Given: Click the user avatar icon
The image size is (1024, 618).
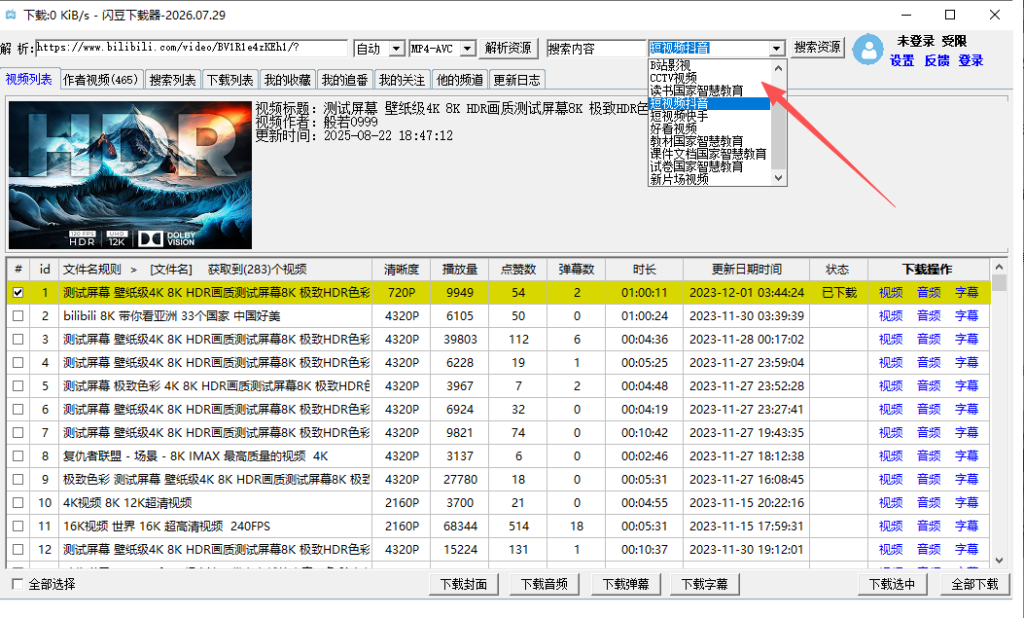Looking at the screenshot, I should [868, 50].
